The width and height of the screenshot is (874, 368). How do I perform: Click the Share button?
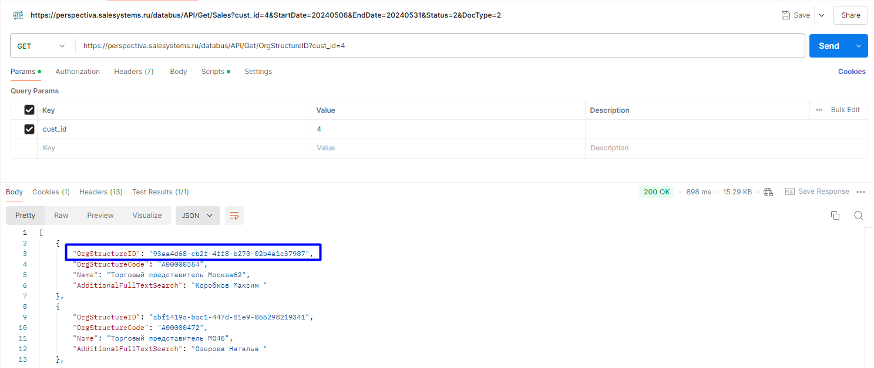tap(850, 16)
